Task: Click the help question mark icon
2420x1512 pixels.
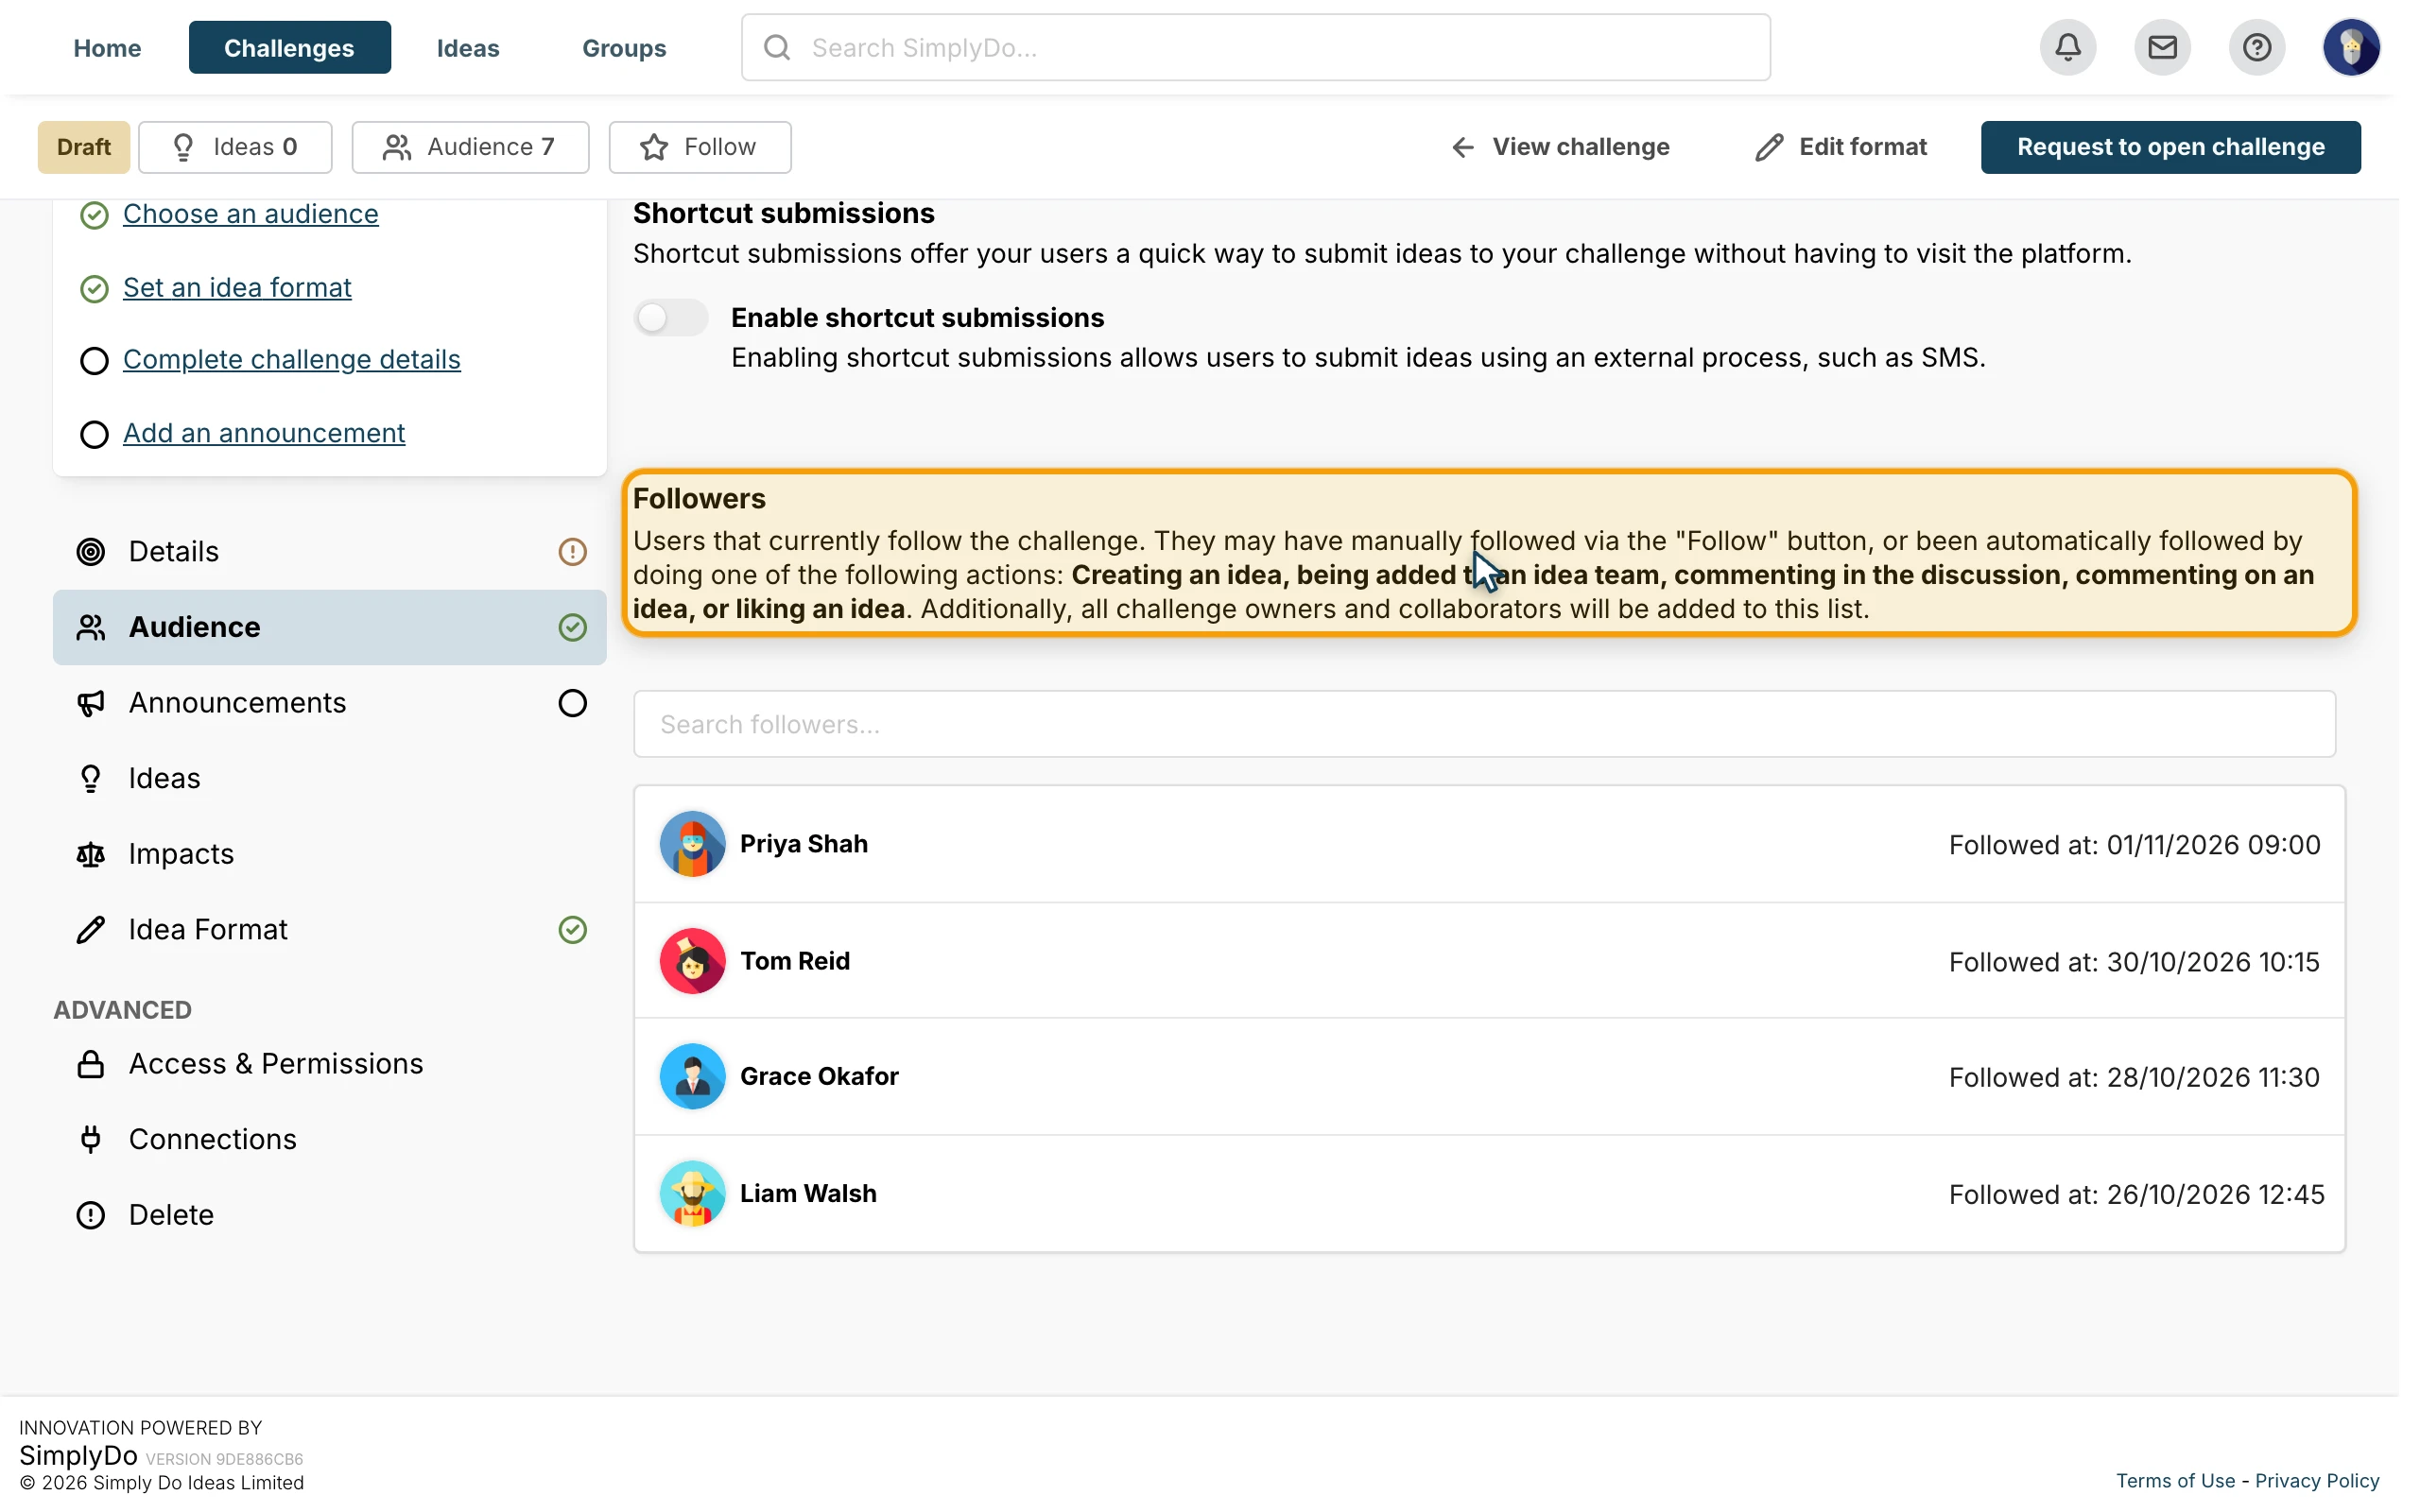Action: 2256,47
